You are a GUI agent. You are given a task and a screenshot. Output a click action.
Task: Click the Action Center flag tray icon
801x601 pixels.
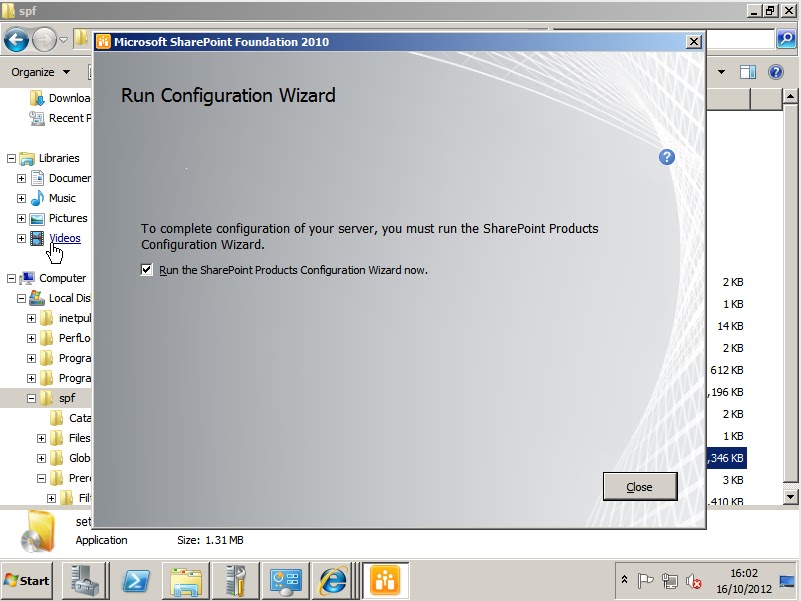click(x=646, y=581)
